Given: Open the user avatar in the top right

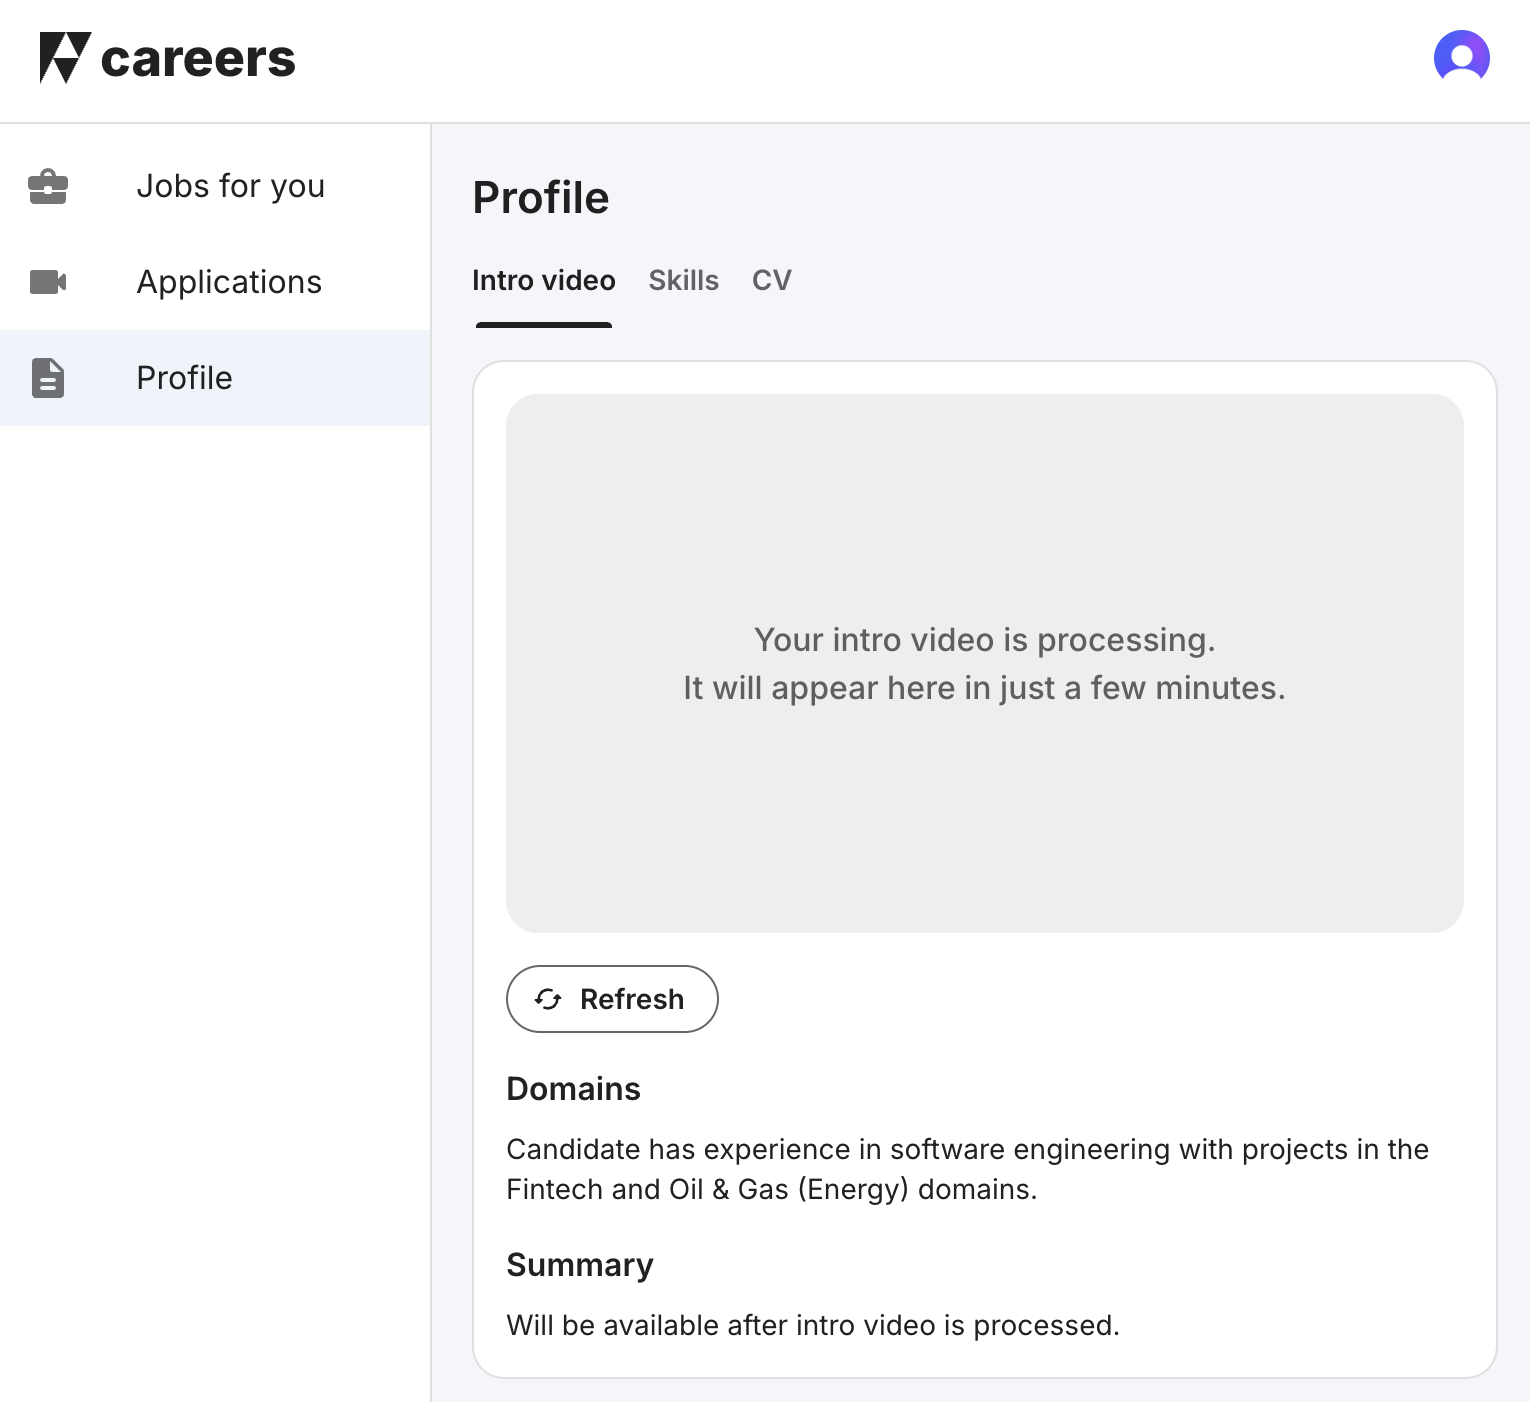Looking at the screenshot, I should [1462, 57].
